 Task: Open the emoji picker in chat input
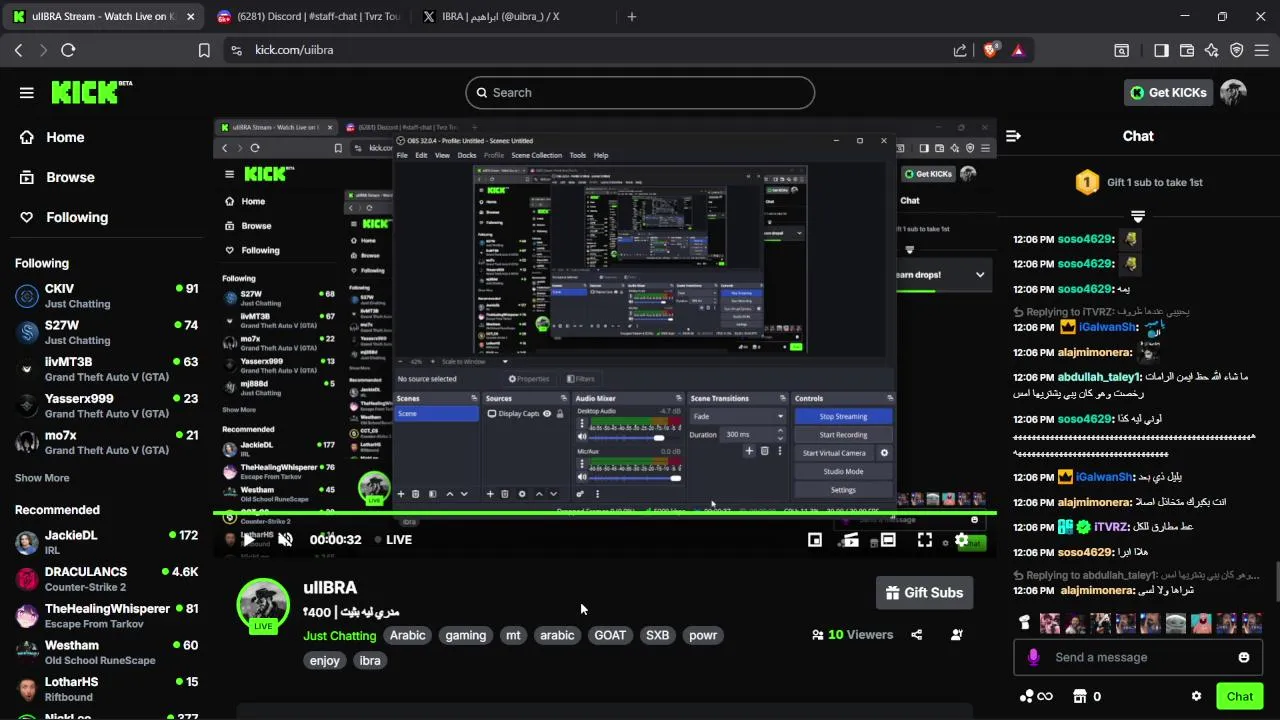tap(1244, 657)
